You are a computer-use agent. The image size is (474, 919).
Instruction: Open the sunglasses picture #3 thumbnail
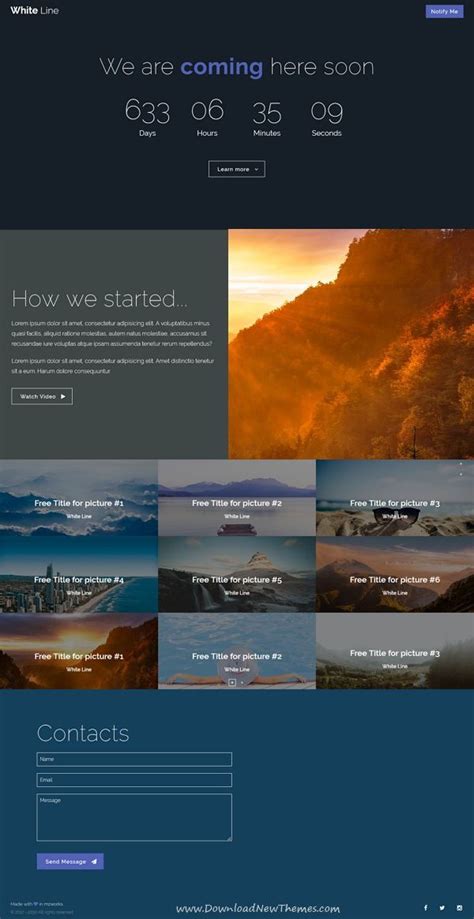pyautogui.click(x=395, y=498)
